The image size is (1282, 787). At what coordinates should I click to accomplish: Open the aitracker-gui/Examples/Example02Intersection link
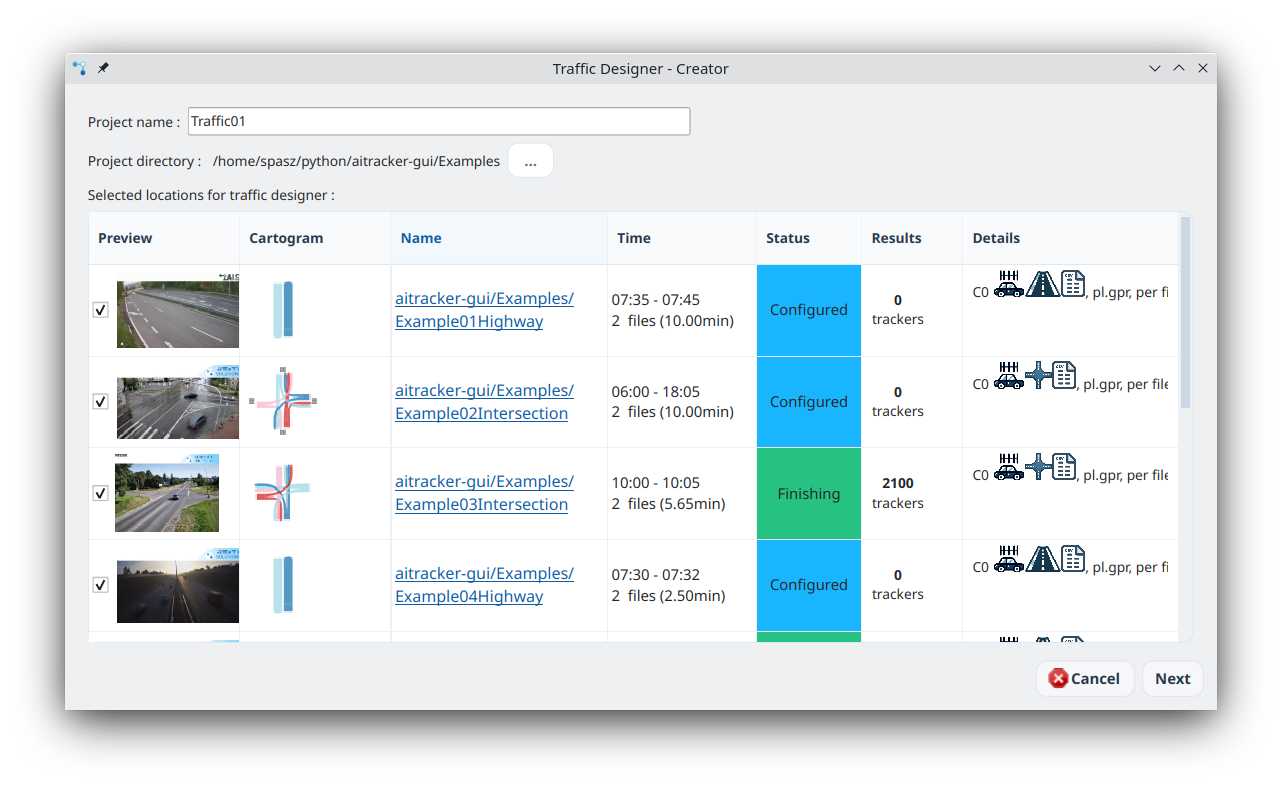tap(484, 401)
